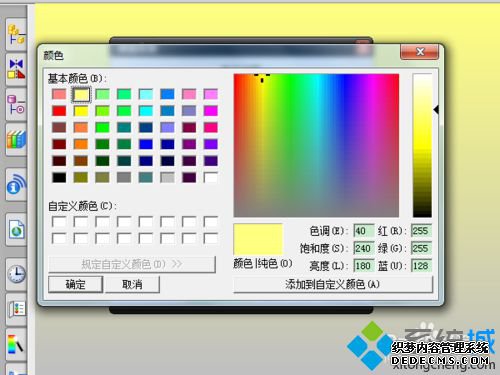Click the 亮度 luminance value field
500x375 pixels.
coord(364,266)
